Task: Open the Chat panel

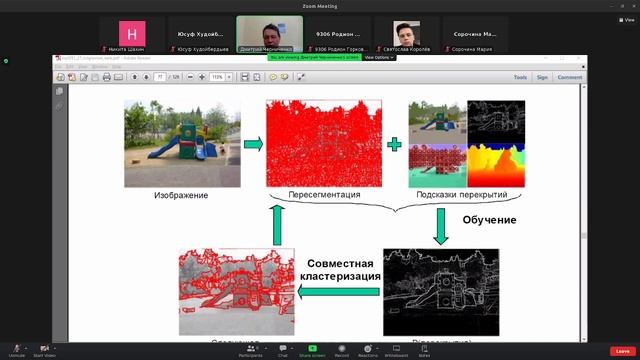Action: [x=282, y=350]
